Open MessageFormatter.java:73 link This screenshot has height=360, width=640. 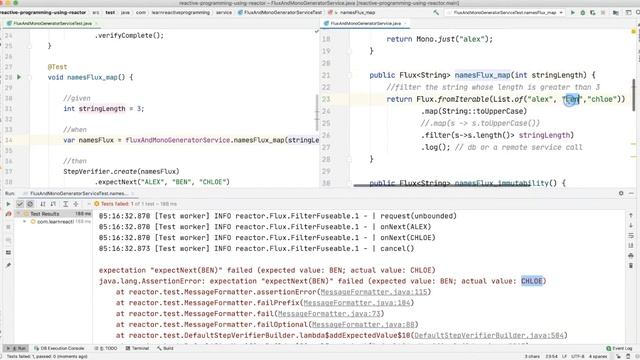(x=329, y=313)
